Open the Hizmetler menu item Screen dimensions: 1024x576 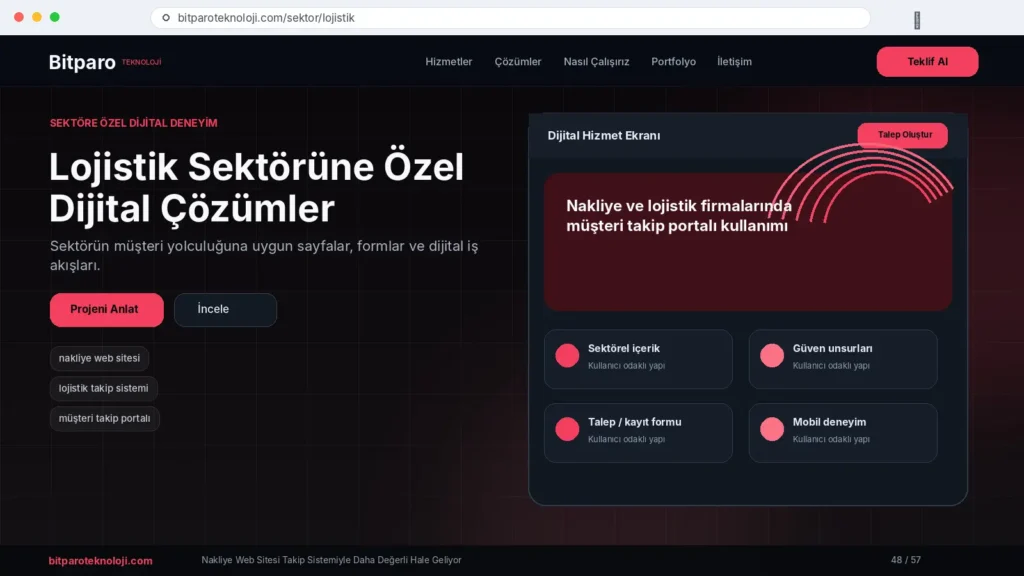pos(449,61)
